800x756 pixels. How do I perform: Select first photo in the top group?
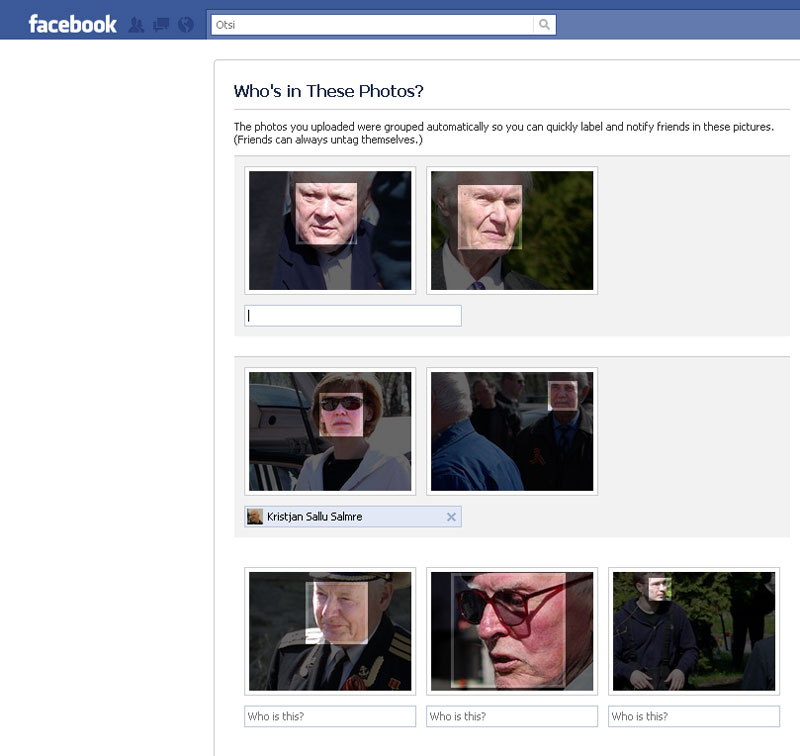[x=330, y=230]
